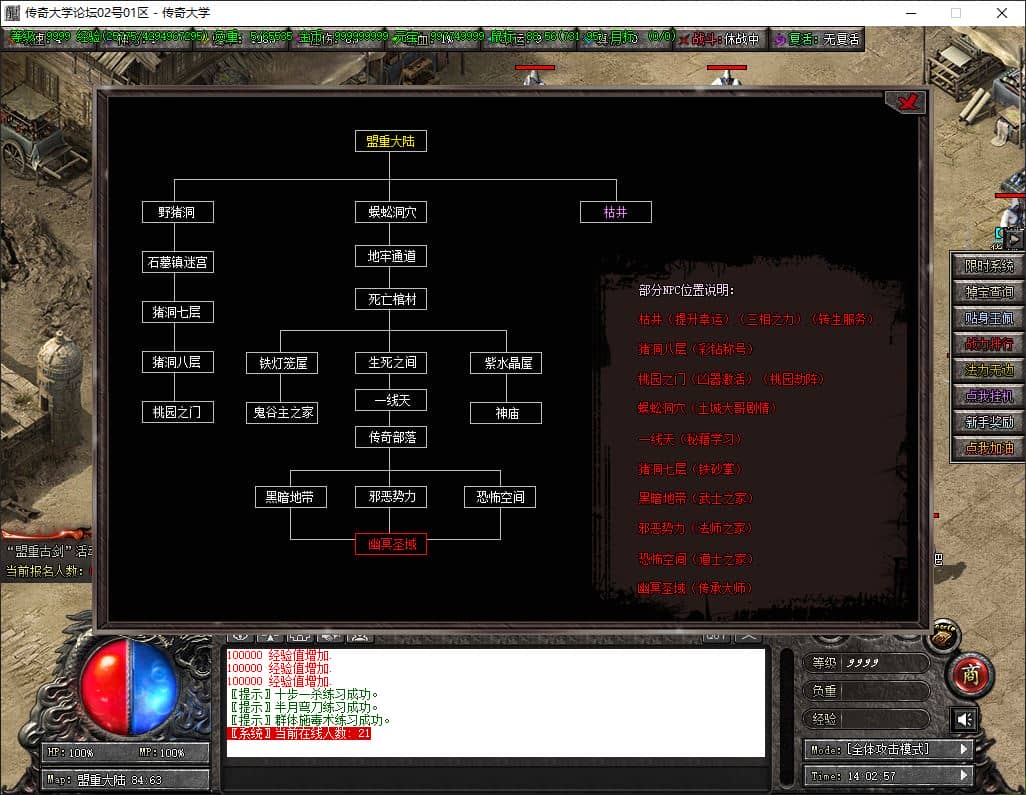Select the 野猪洞 map node
This screenshot has height=795, width=1026.
(x=177, y=212)
